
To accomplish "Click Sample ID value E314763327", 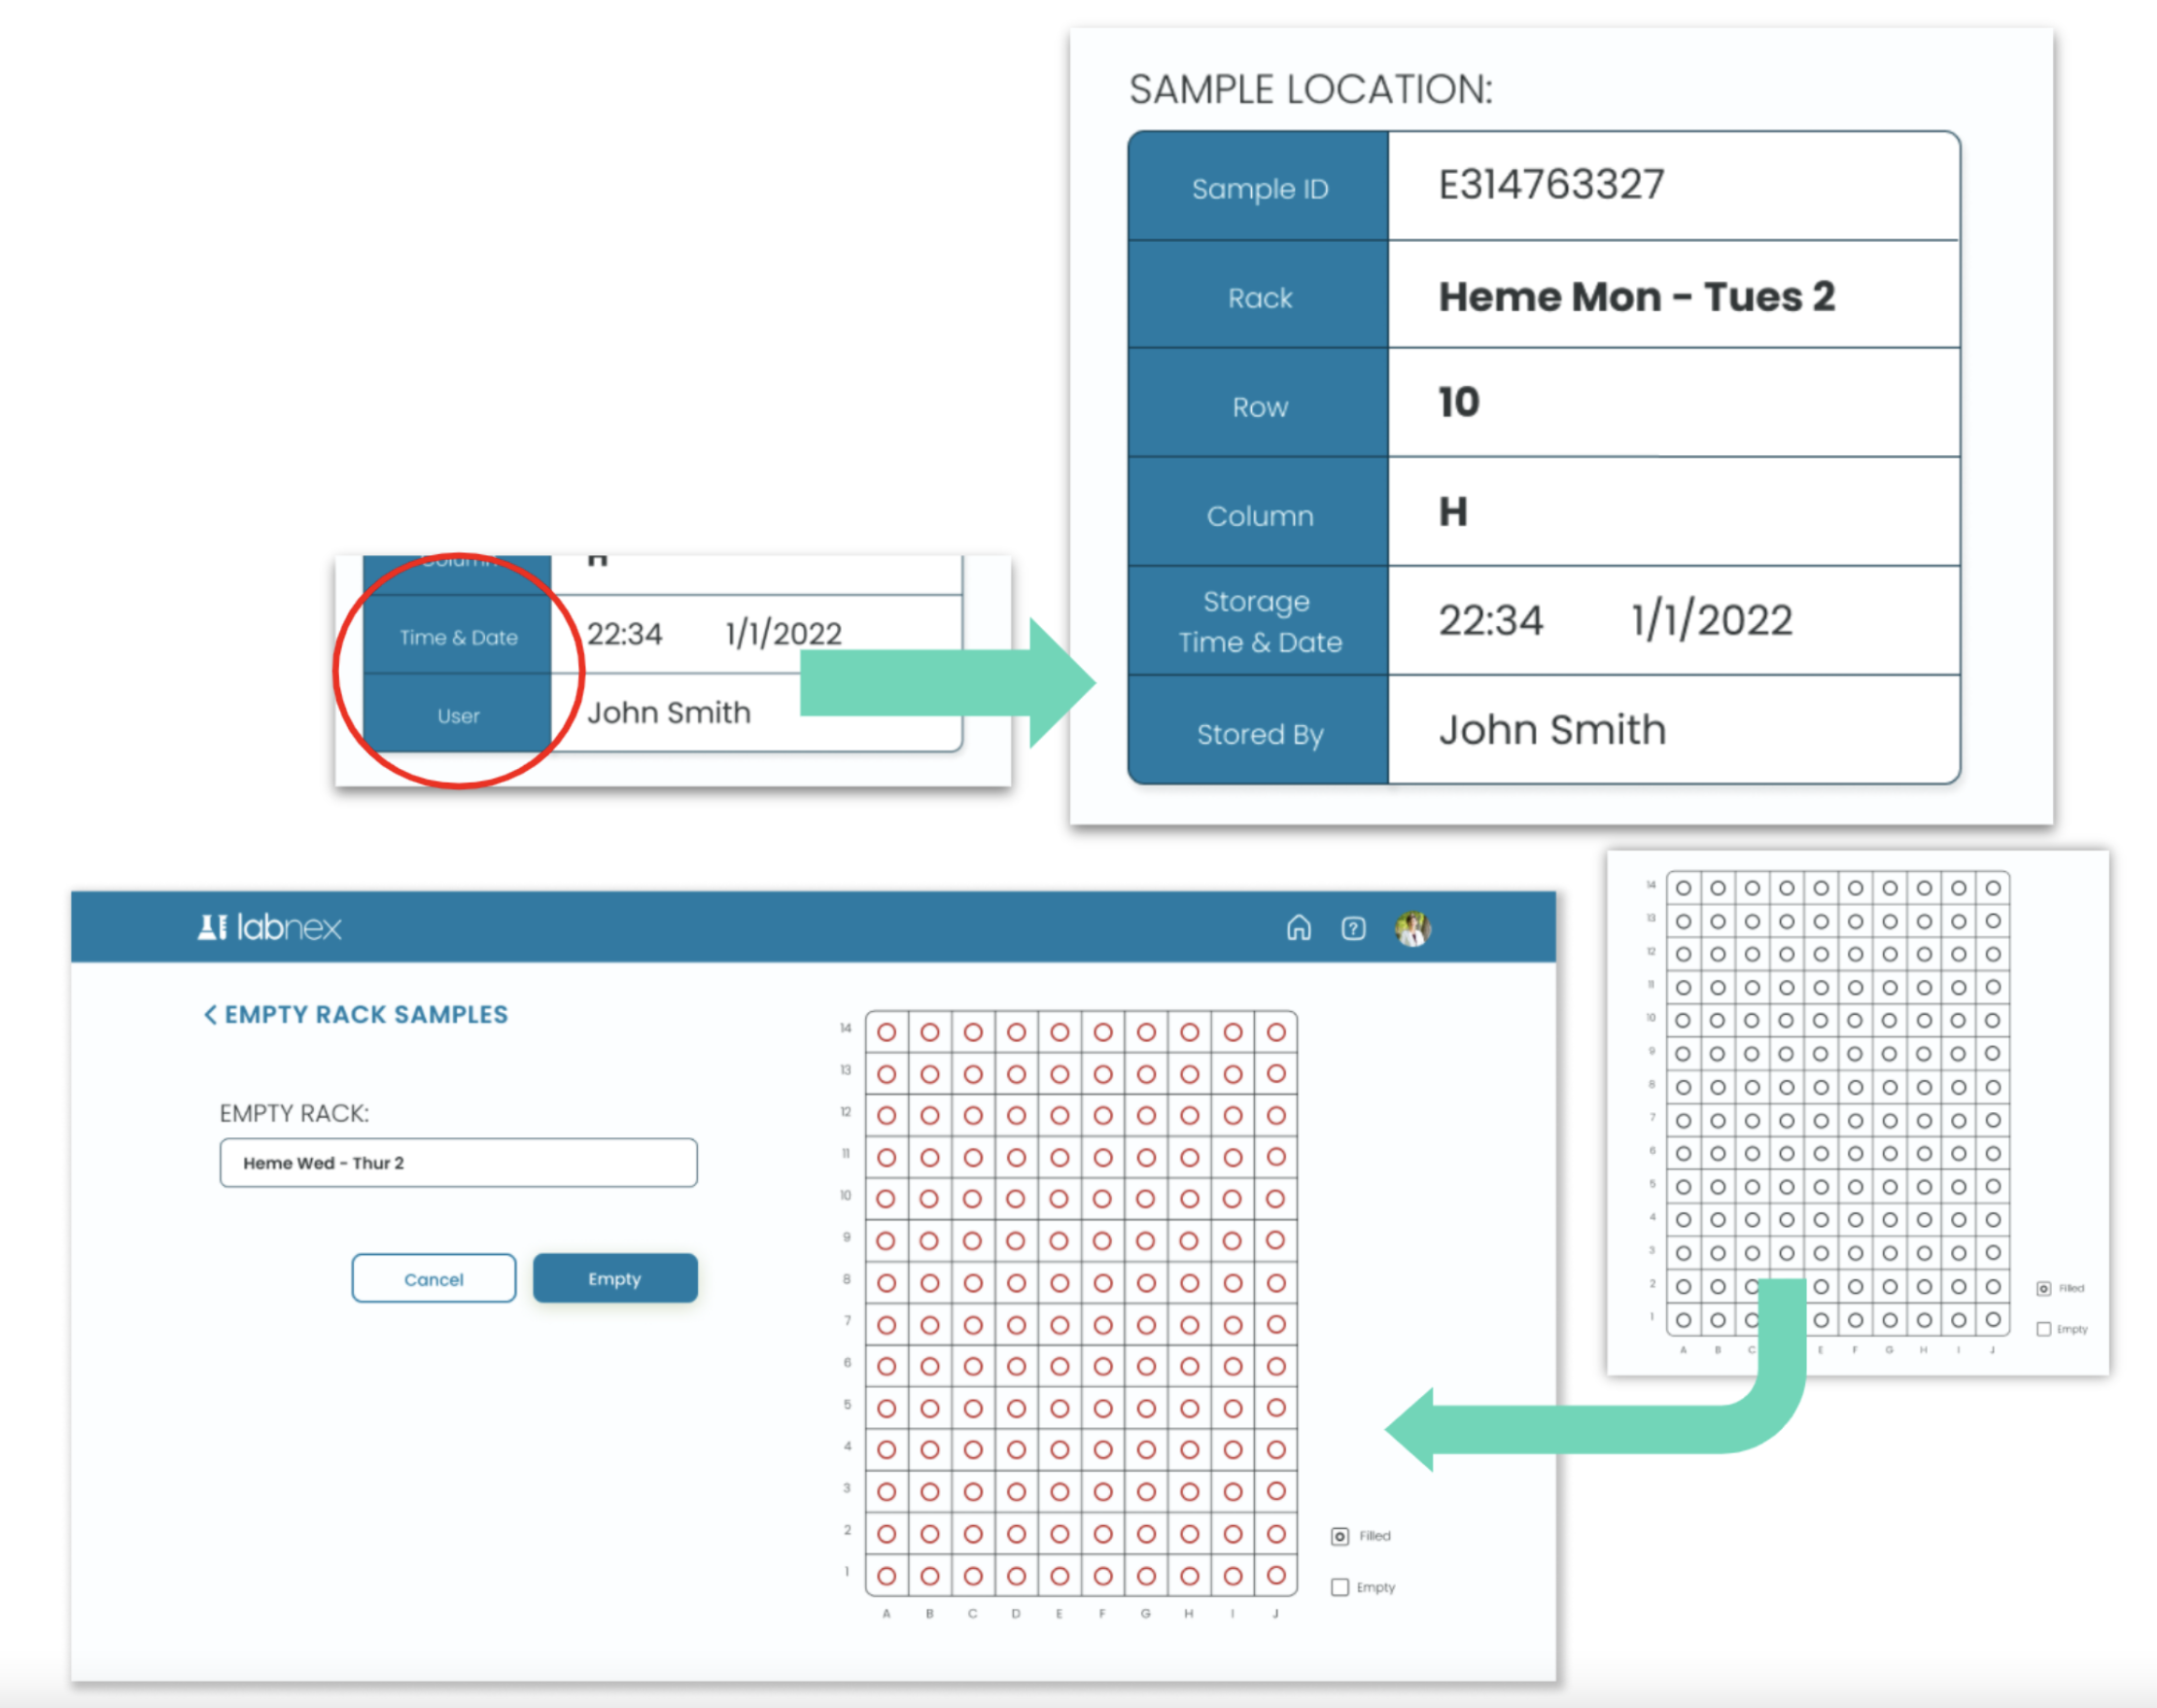I will pyautogui.click(x=1551, y=185).
